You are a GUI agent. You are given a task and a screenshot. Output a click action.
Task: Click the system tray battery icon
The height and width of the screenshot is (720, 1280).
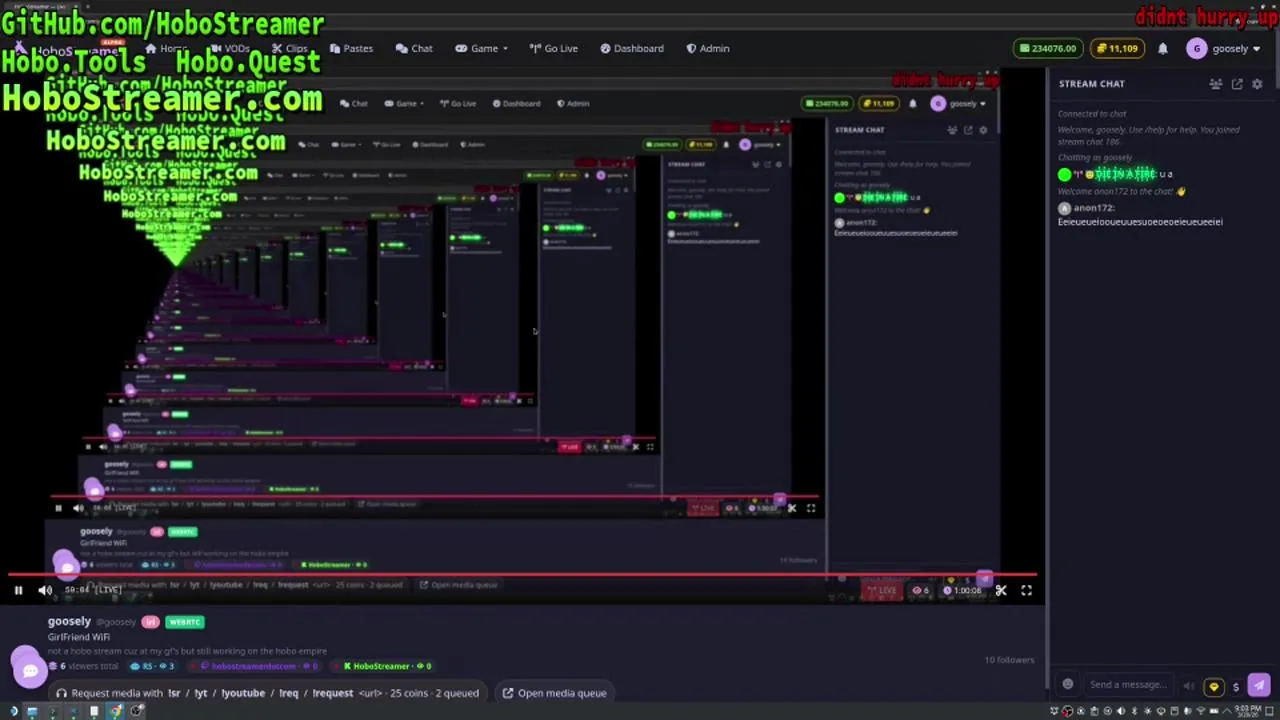1214,711
